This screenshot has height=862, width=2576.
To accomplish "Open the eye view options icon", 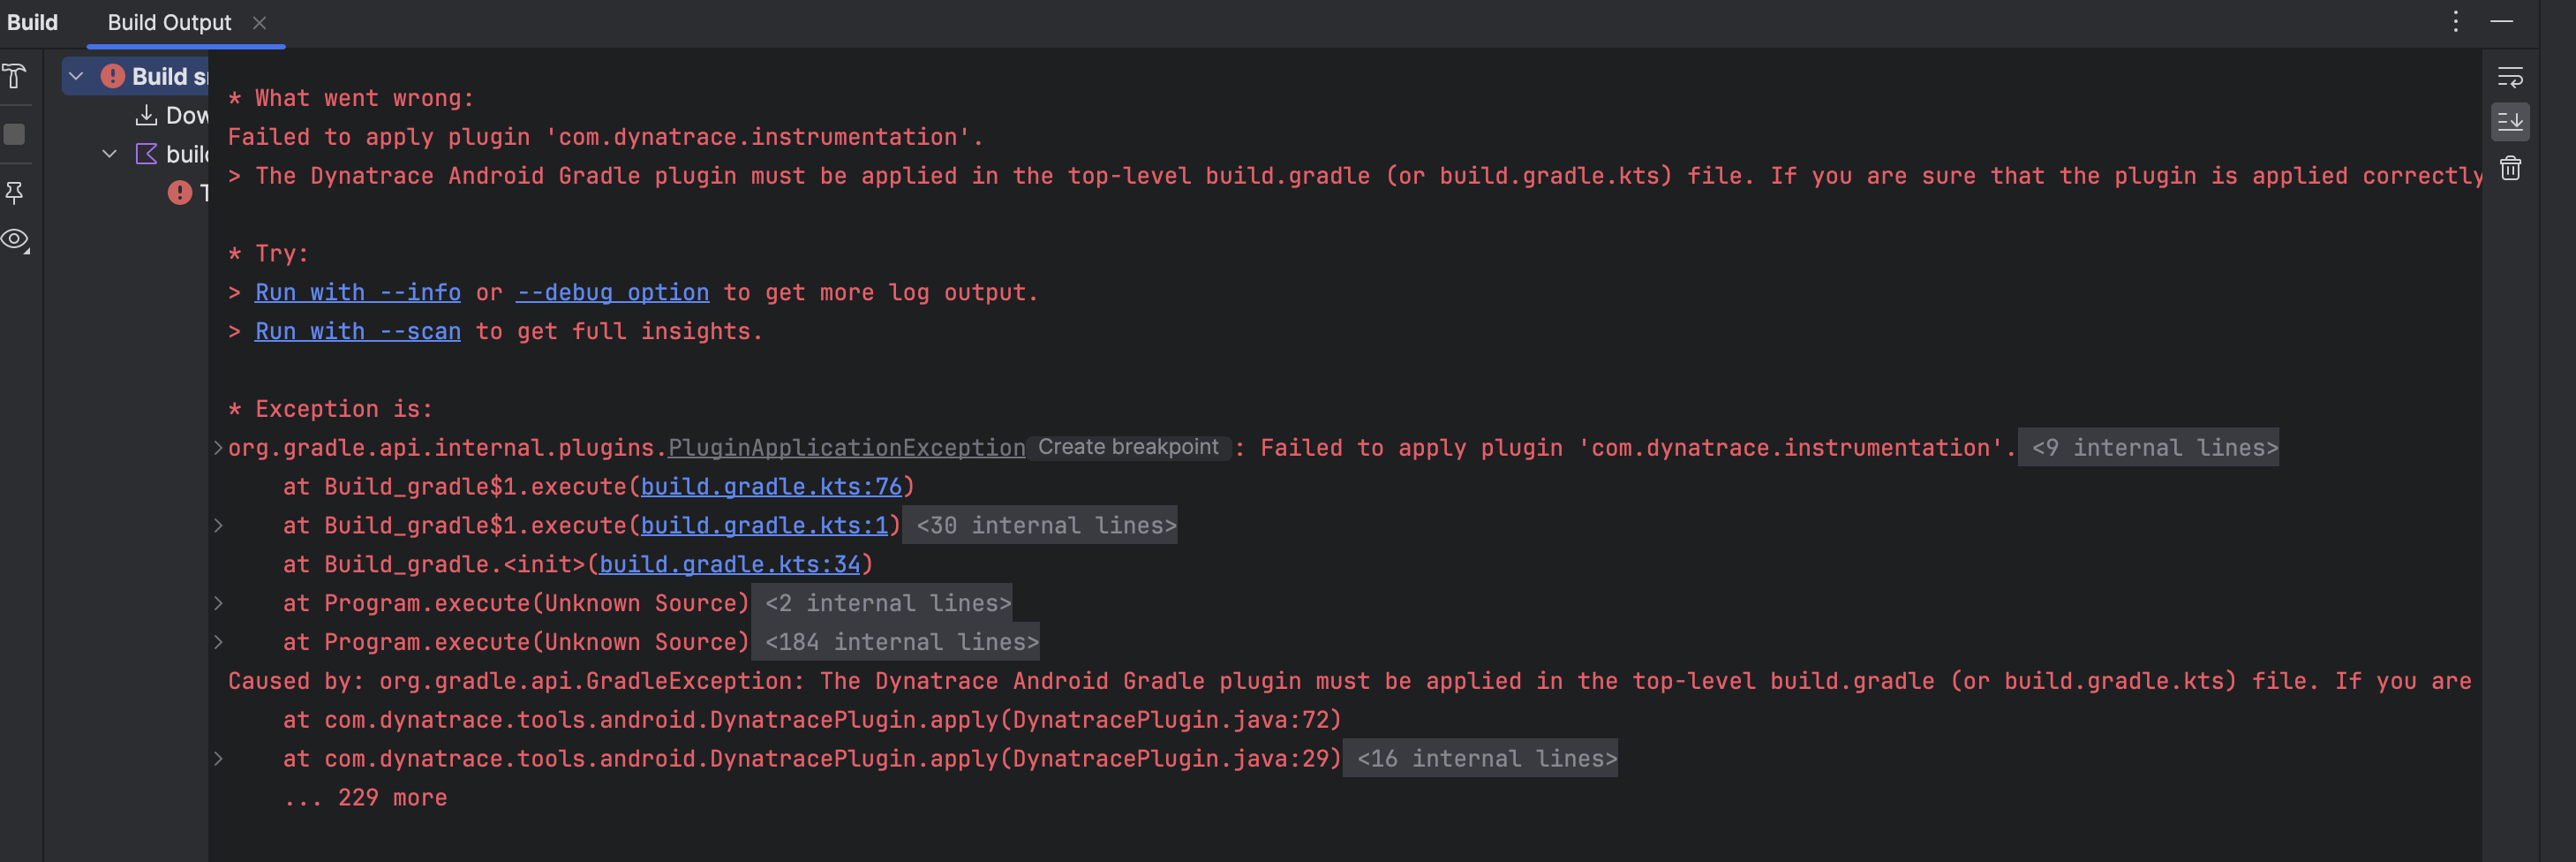I will point(15,239).
